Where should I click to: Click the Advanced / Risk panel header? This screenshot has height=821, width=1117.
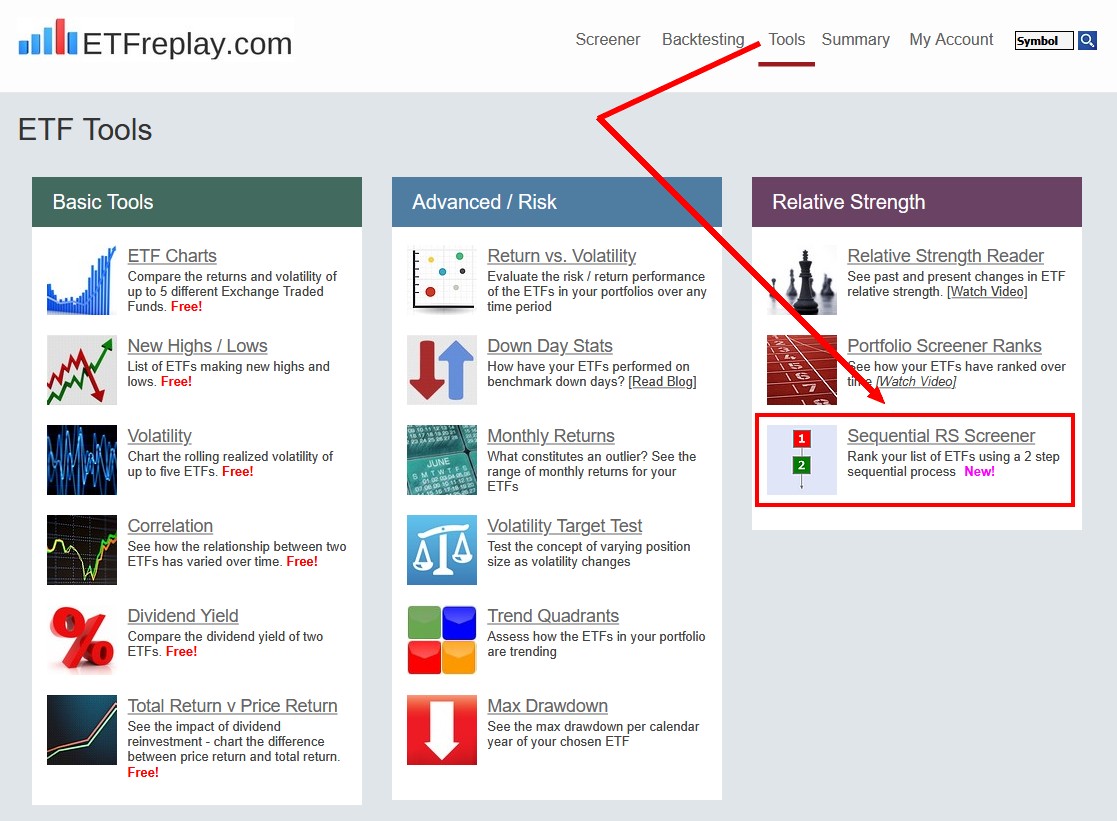(556, 202)
